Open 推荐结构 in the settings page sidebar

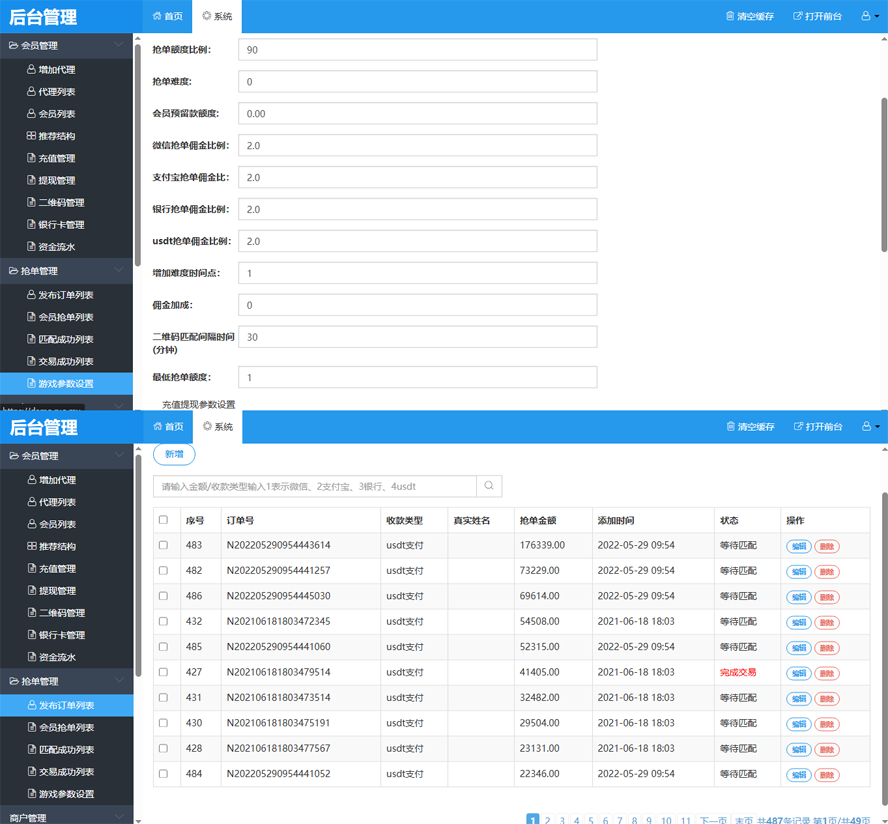(56, 136)
